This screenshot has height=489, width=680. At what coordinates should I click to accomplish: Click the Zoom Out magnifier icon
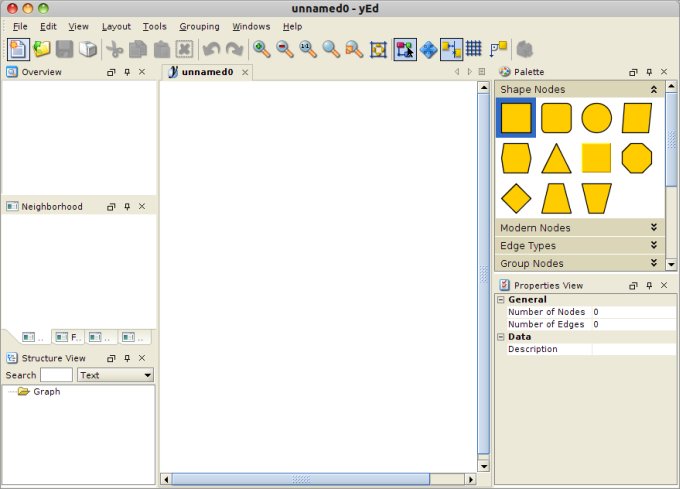click(284, 49)
